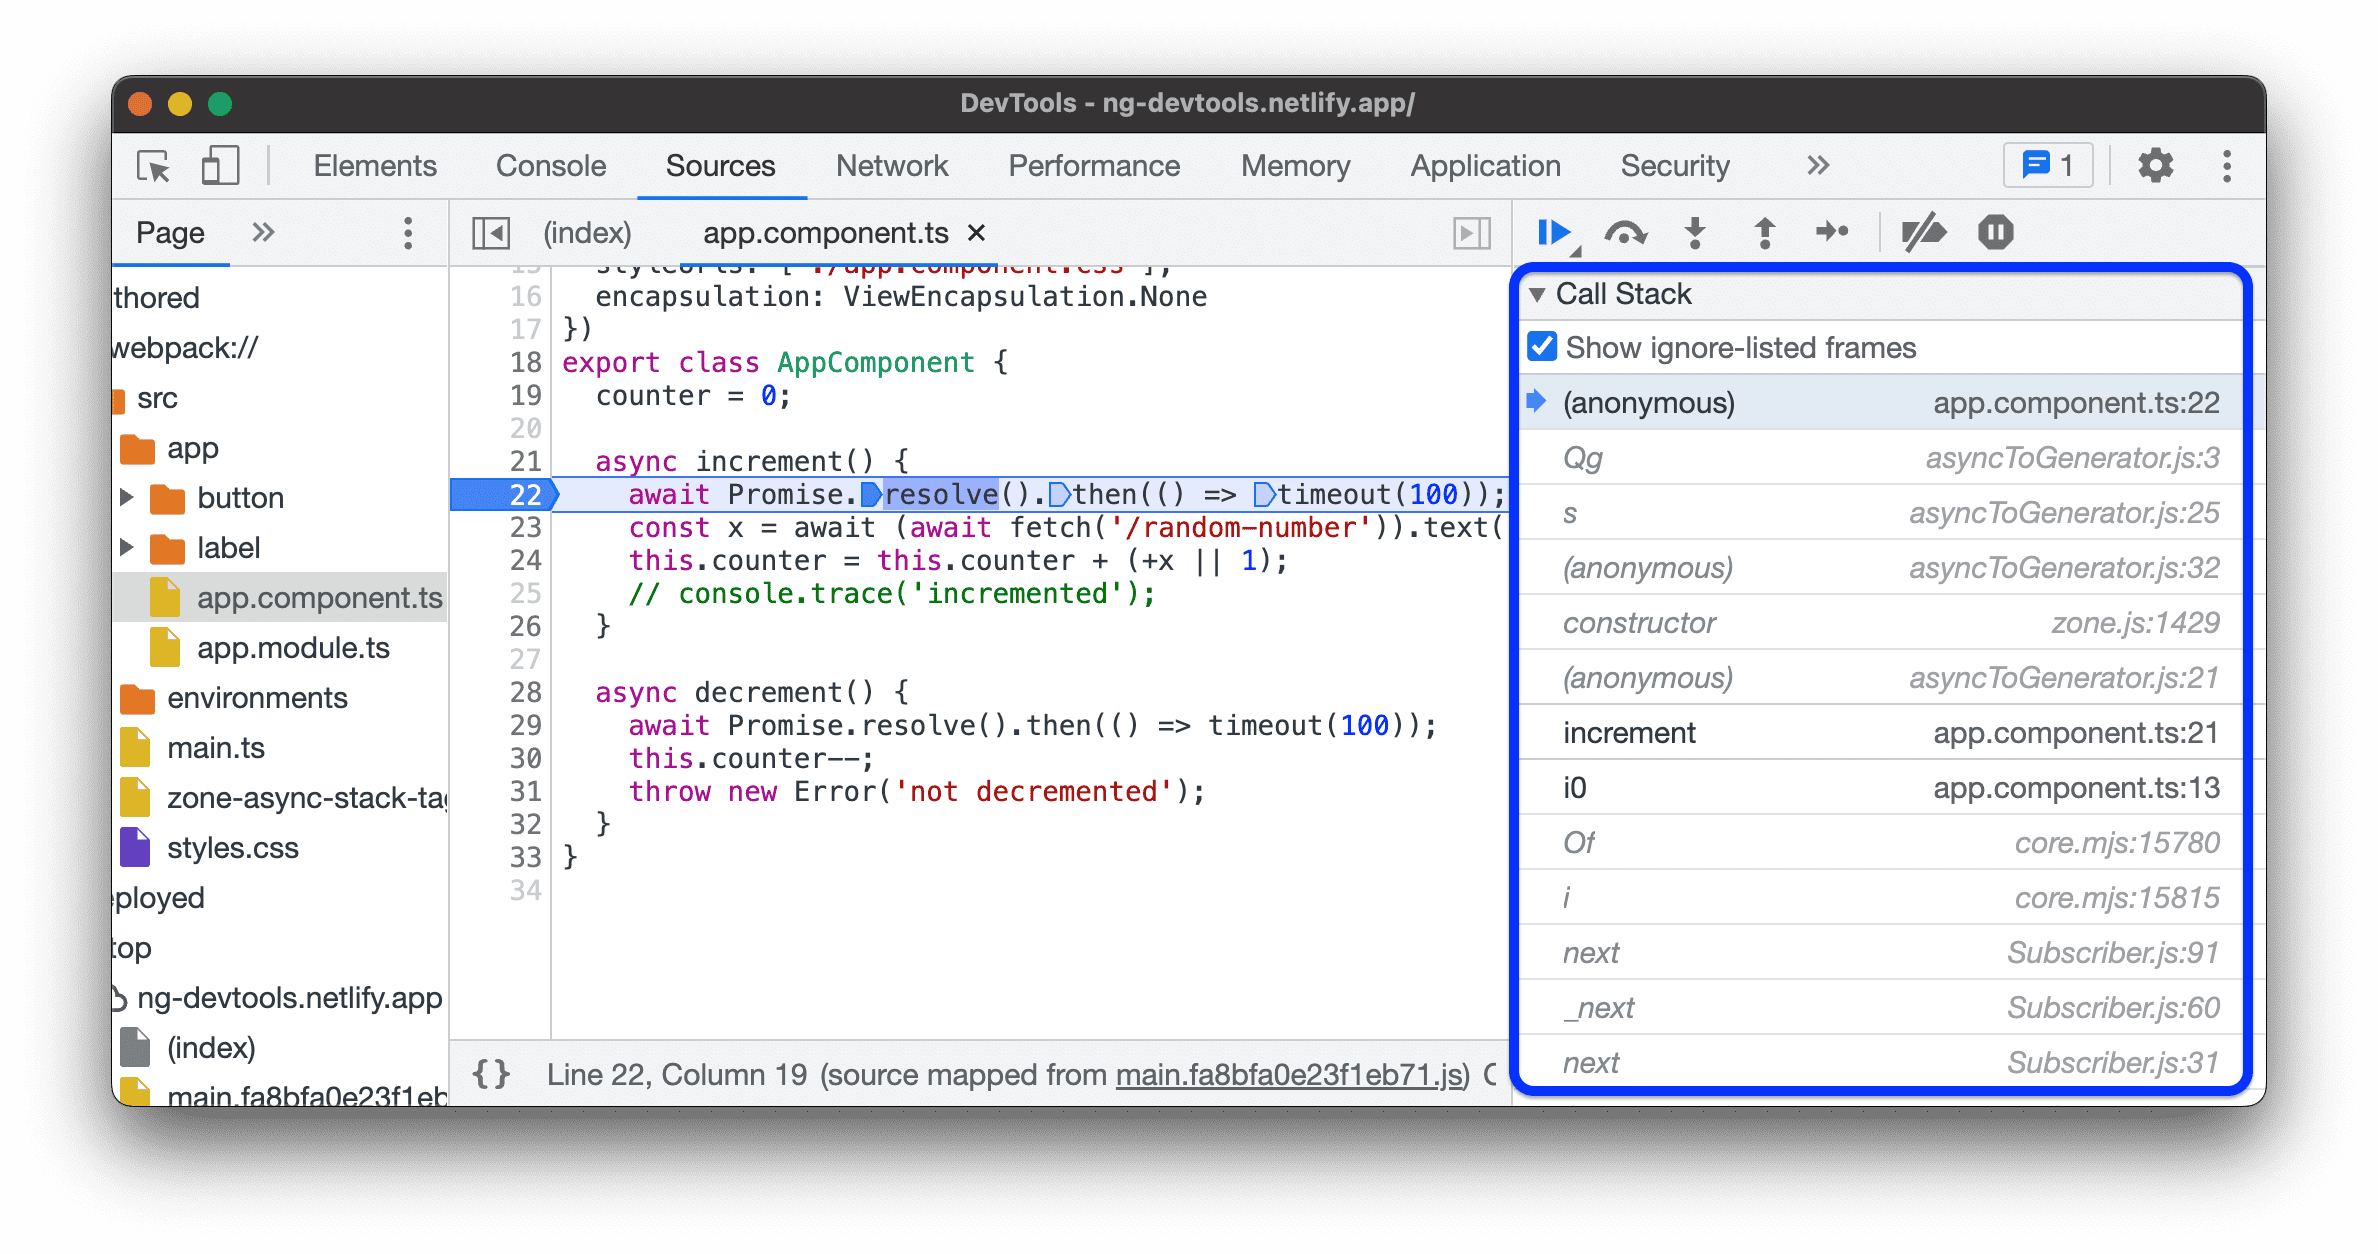Image resolution: width=2378 pixels, height=1254 pixels.
Task: Click the Deactivate breakpoints icon
Action: click(x=1923, y=231)
